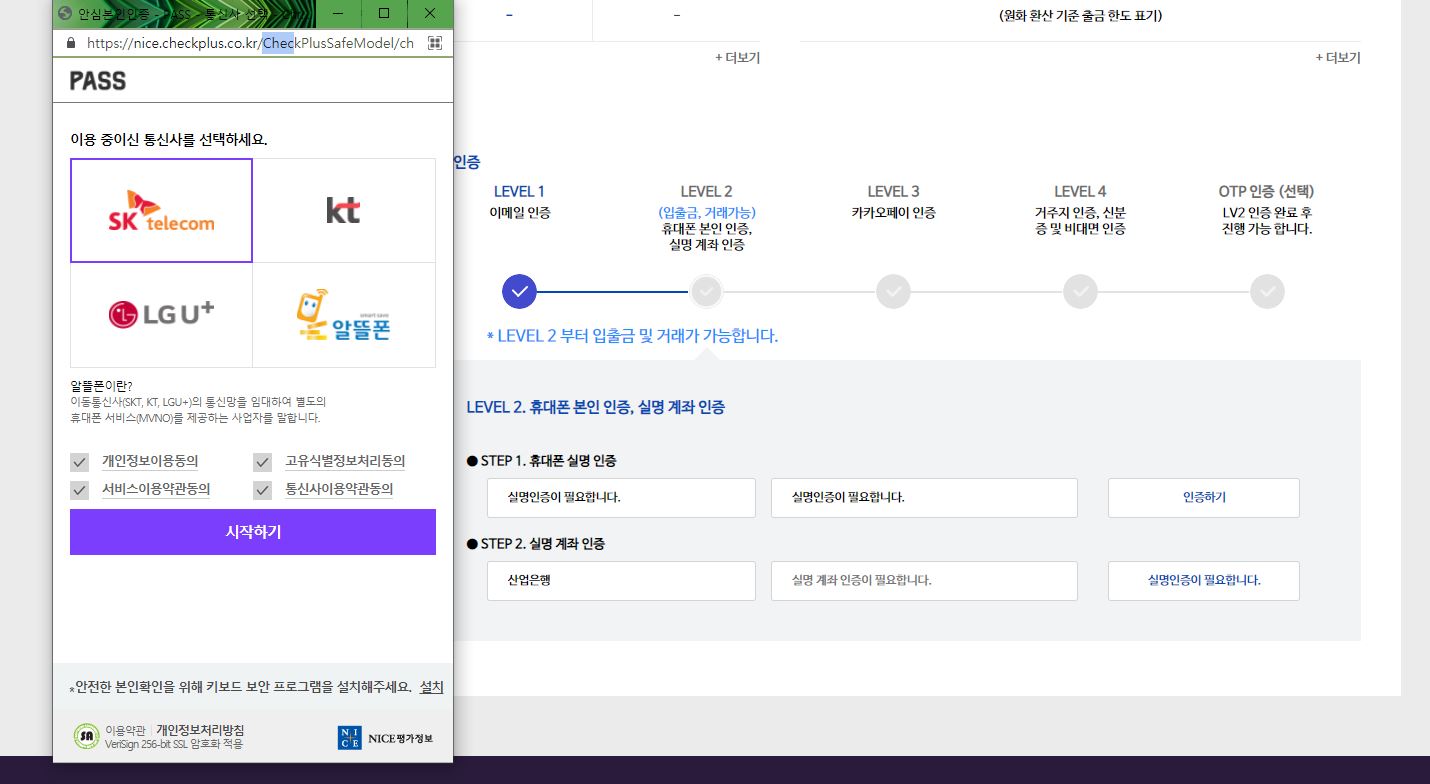Screen dimensions: 1430x784
Task: Select the LEVEL 4 heading
Action: point(1080,191)
